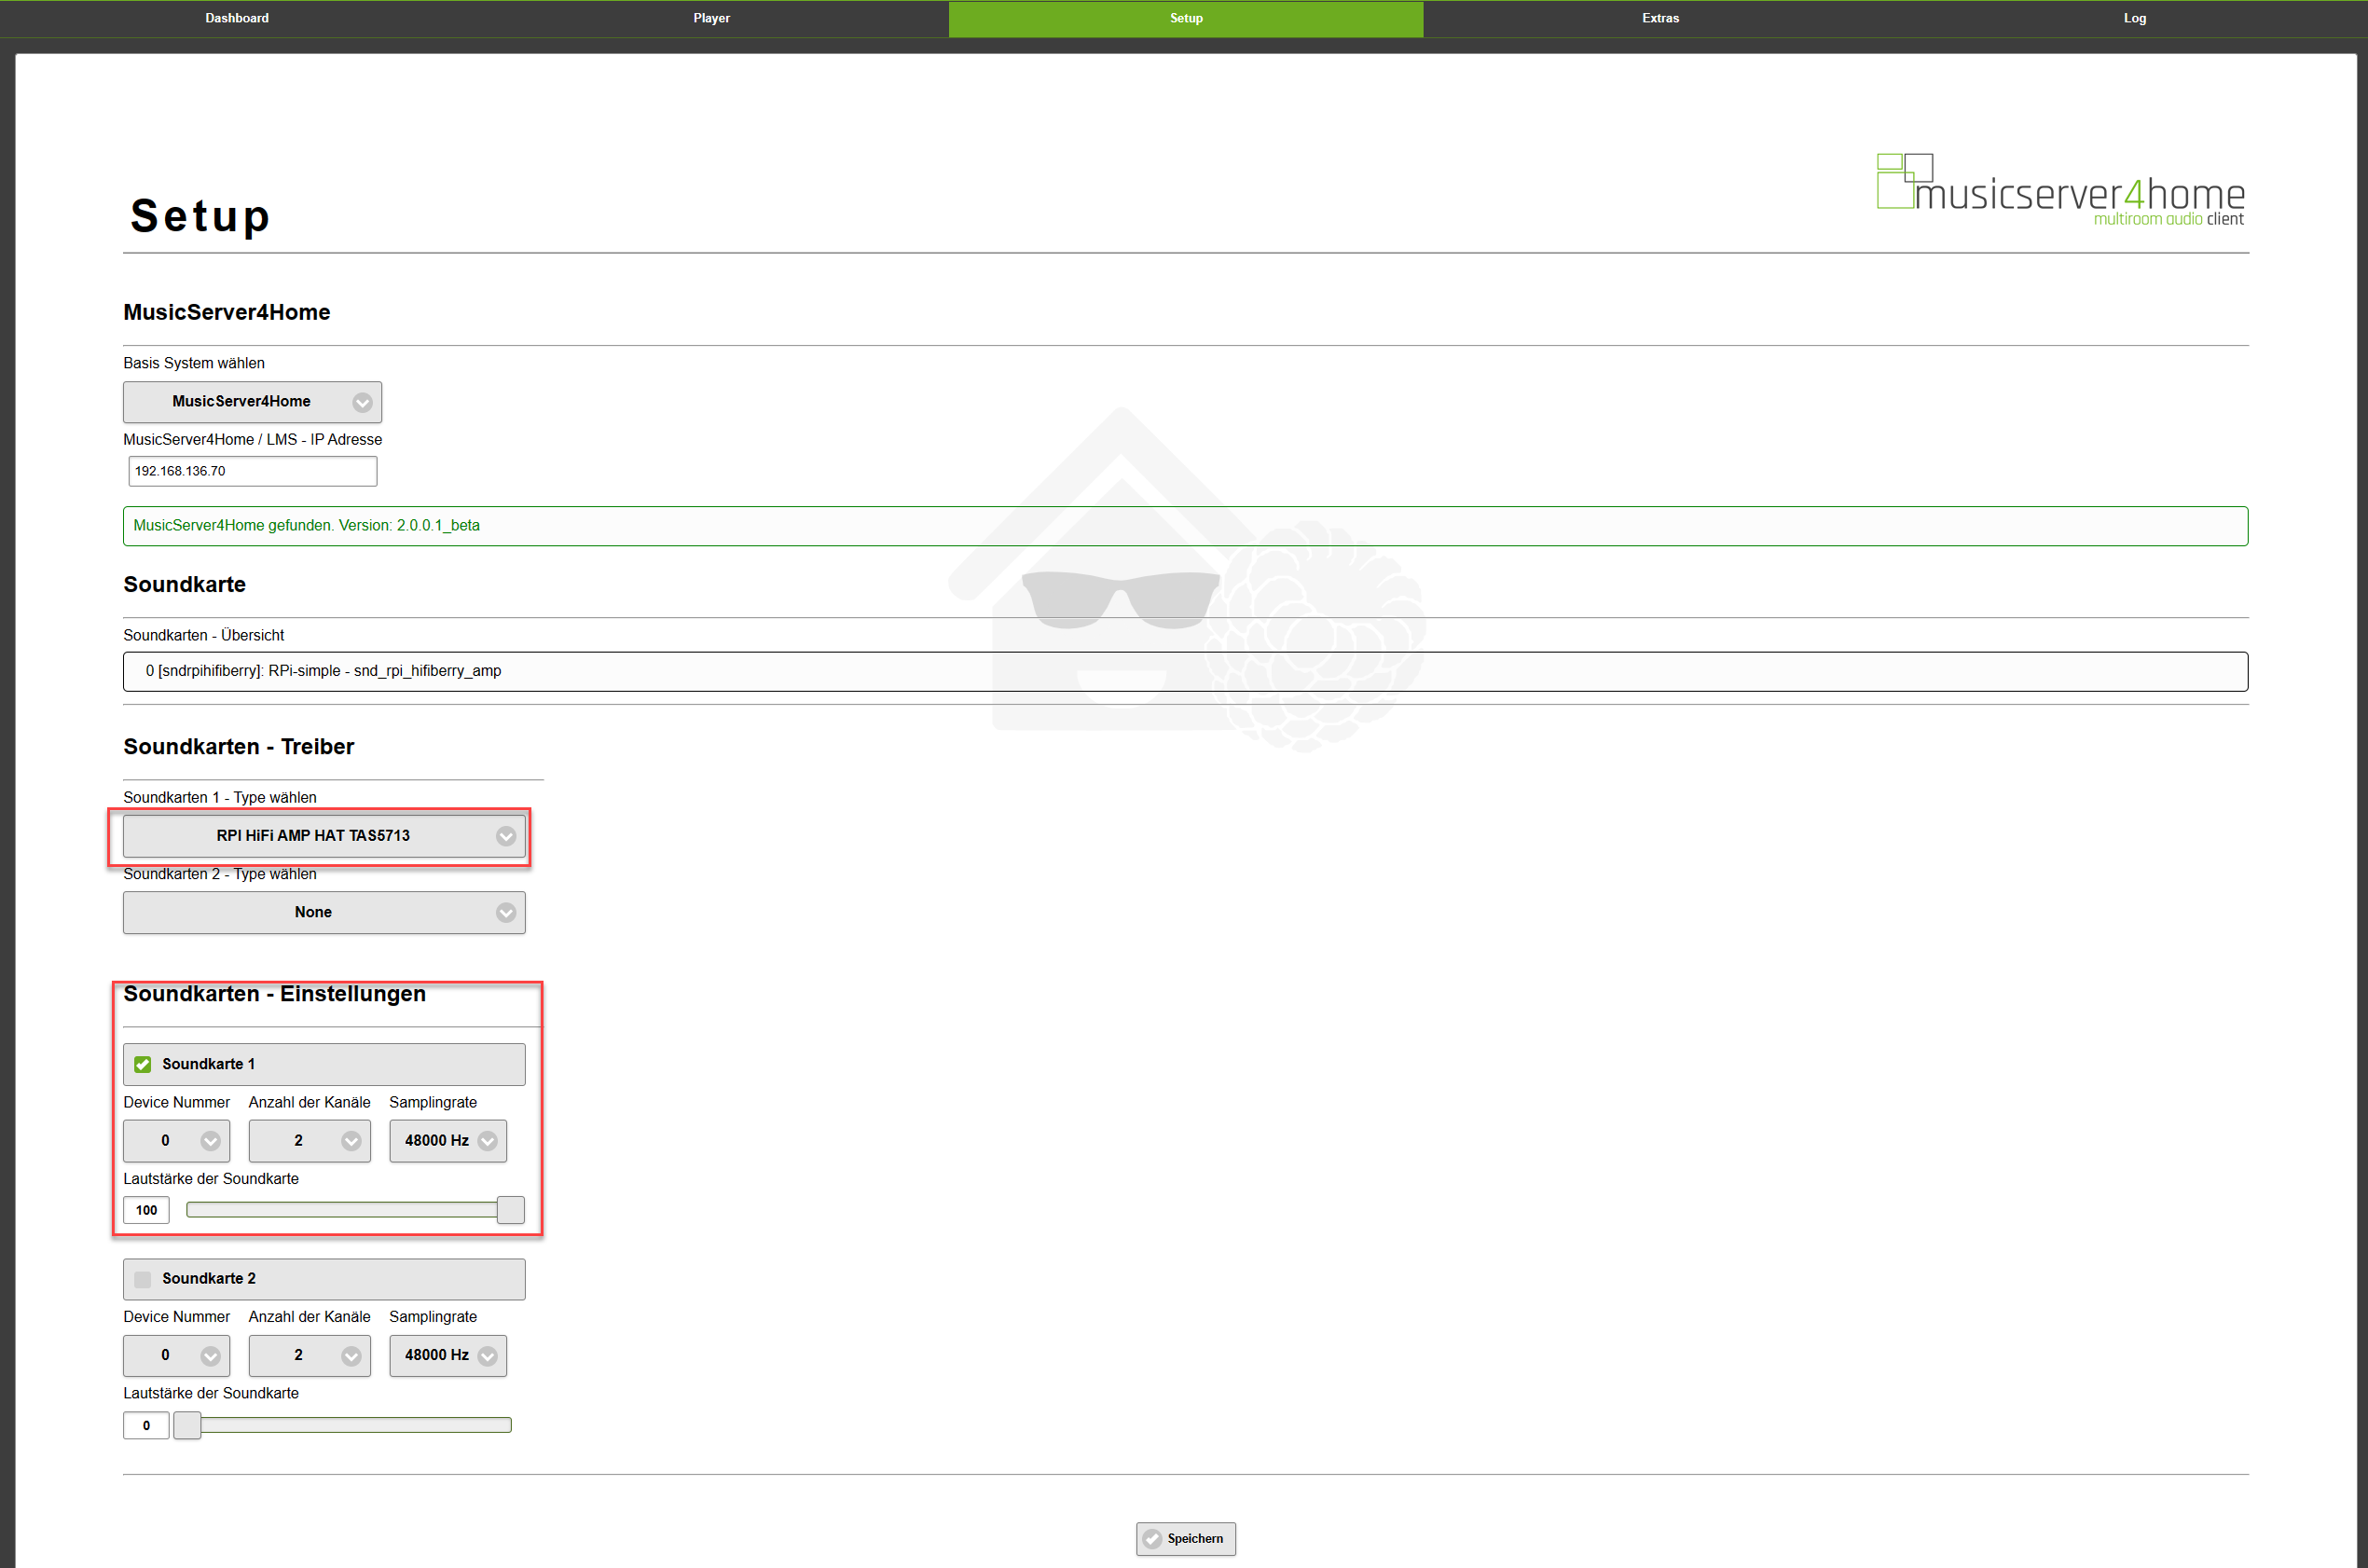Viewport: 2368px width, 1568px height.
Task: Open Soundkarte 2 Anzahl der Kanäle dropdown
Action: point(309,1355)
